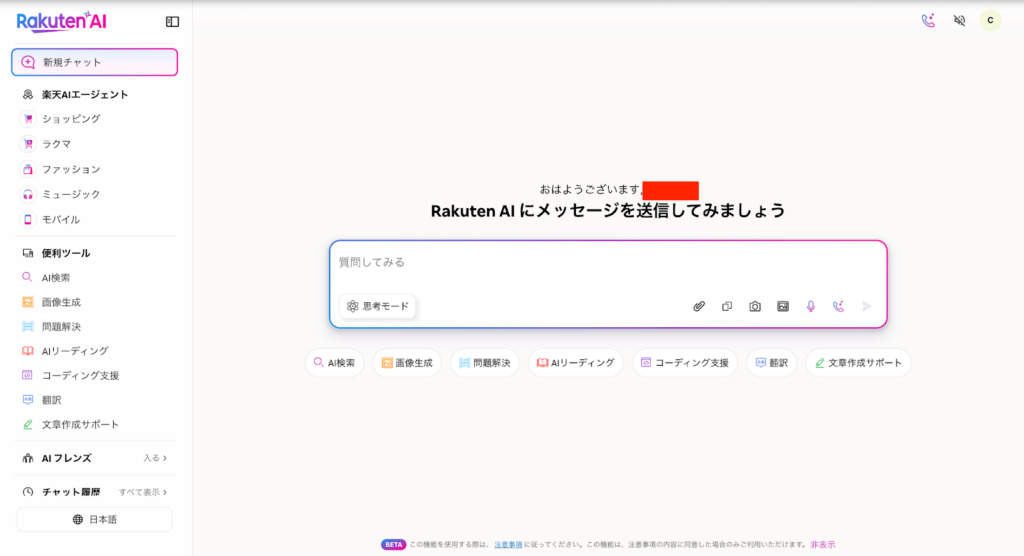Click the AIリーディング chip below input
1024x556 pixels.
pyautogui.click(x=575, y=363)
